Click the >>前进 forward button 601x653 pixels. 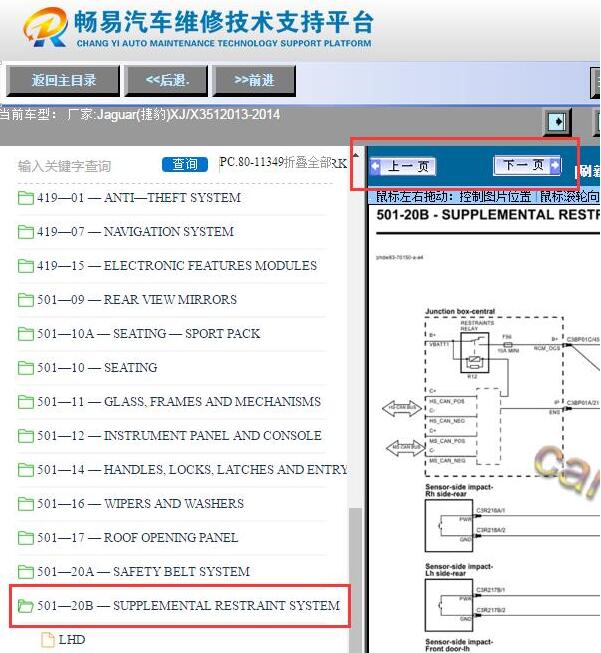pyautogui.click(x=254, y=81)
